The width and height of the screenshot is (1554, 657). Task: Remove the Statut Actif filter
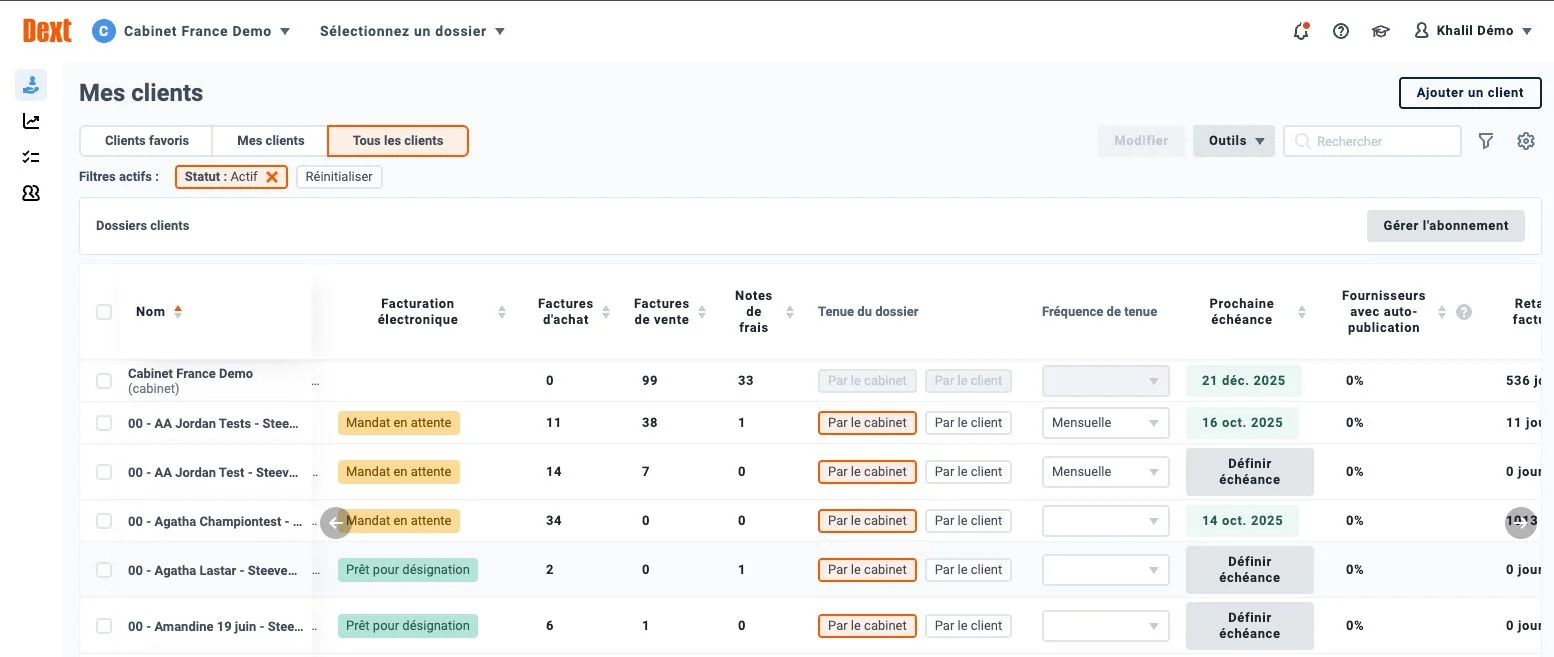[271, 176]
